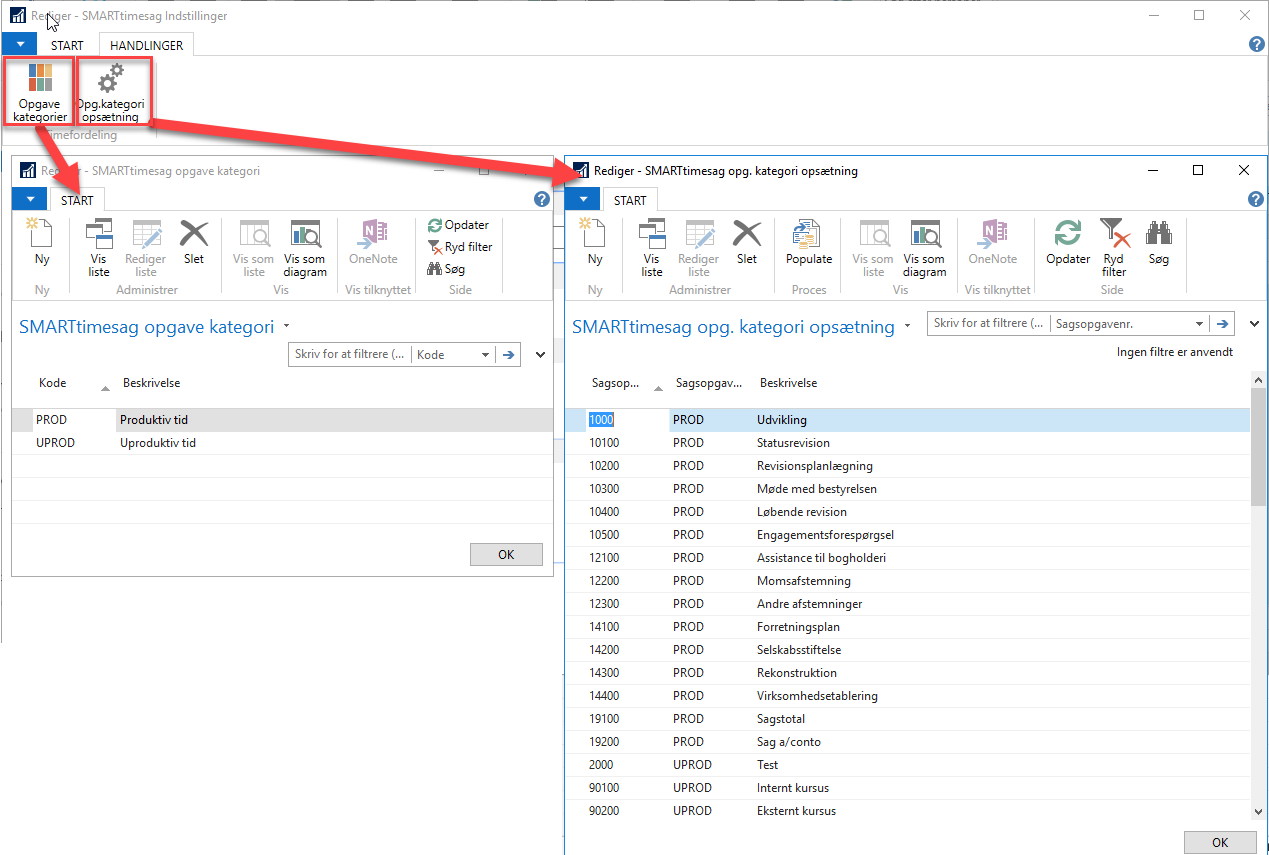Click Vis som diagram in opgave kategori window
1269x855 pixels.
point(304,248)
